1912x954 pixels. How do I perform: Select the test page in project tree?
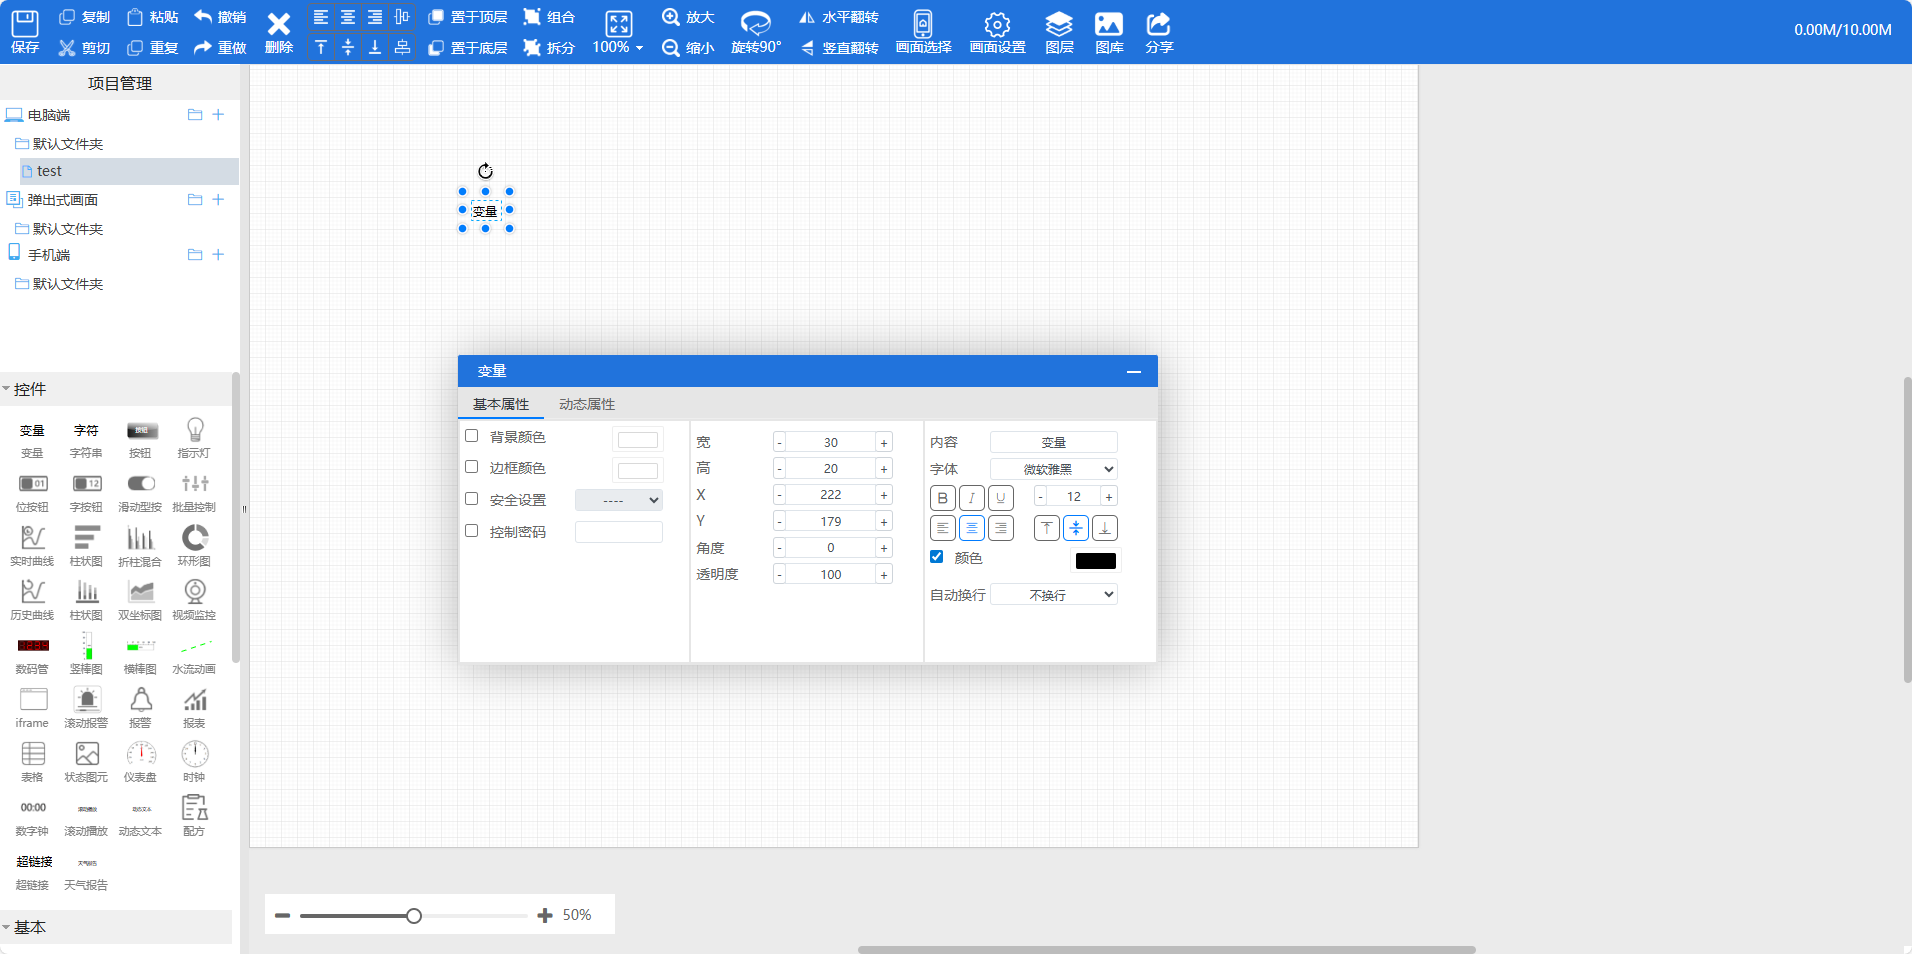coord(50,171)
